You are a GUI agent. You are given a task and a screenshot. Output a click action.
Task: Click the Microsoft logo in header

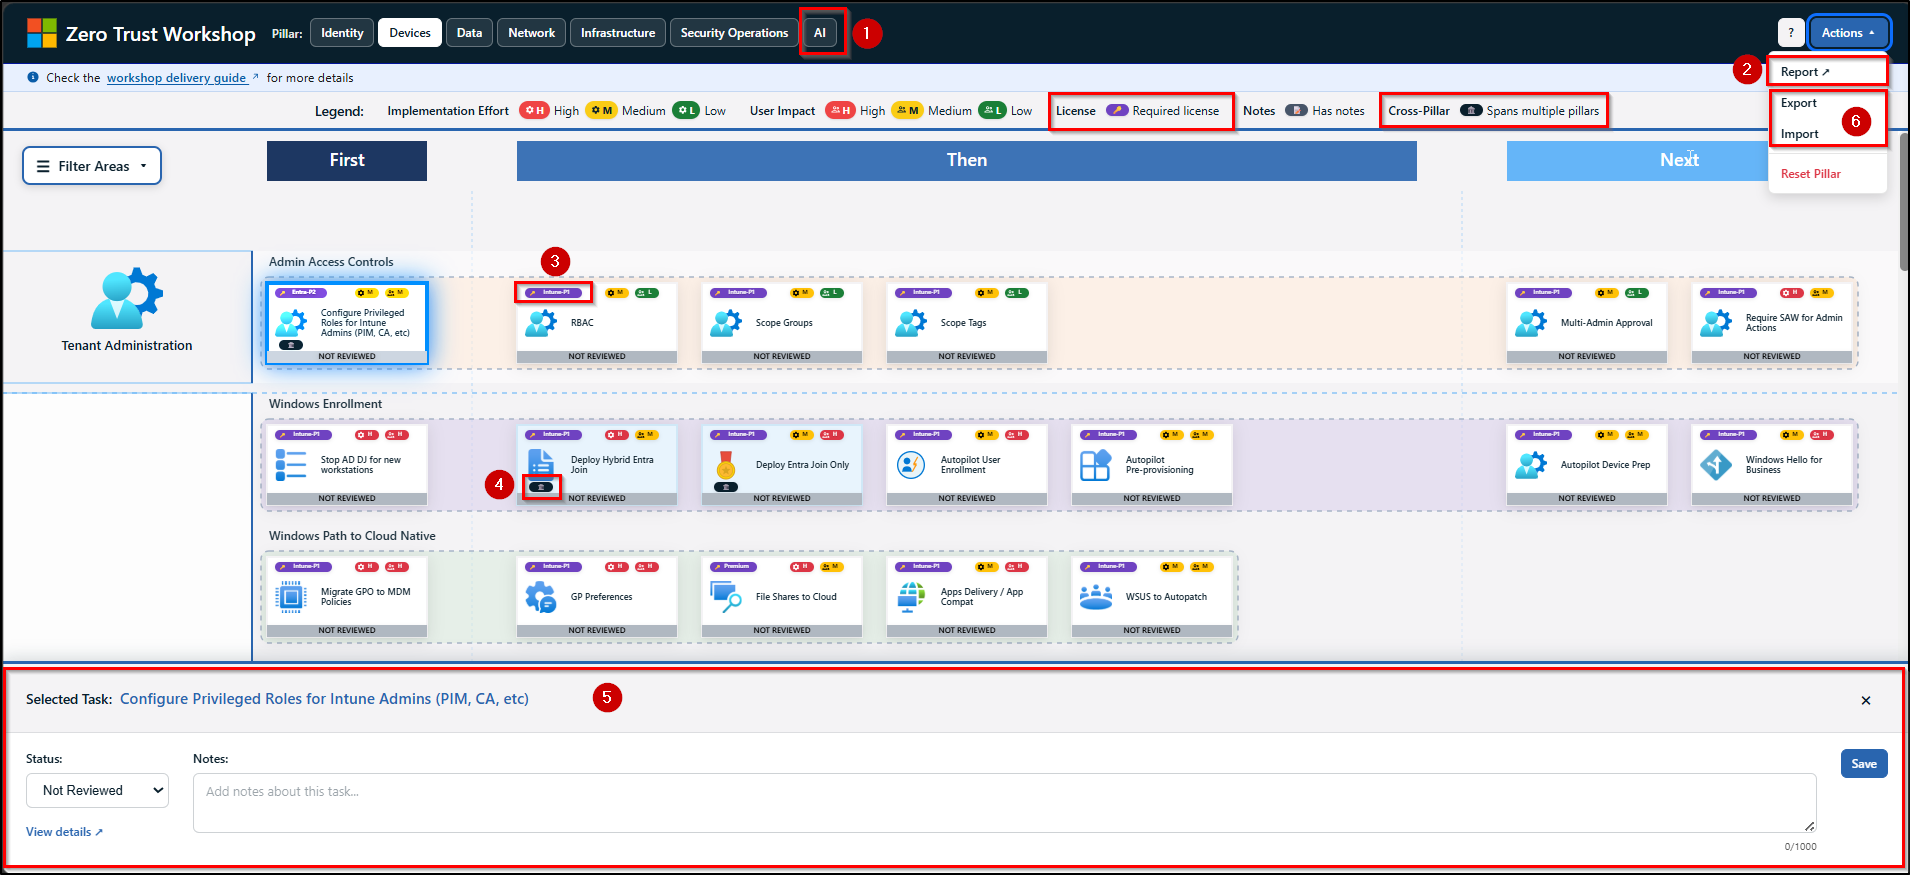click(42, 33)
